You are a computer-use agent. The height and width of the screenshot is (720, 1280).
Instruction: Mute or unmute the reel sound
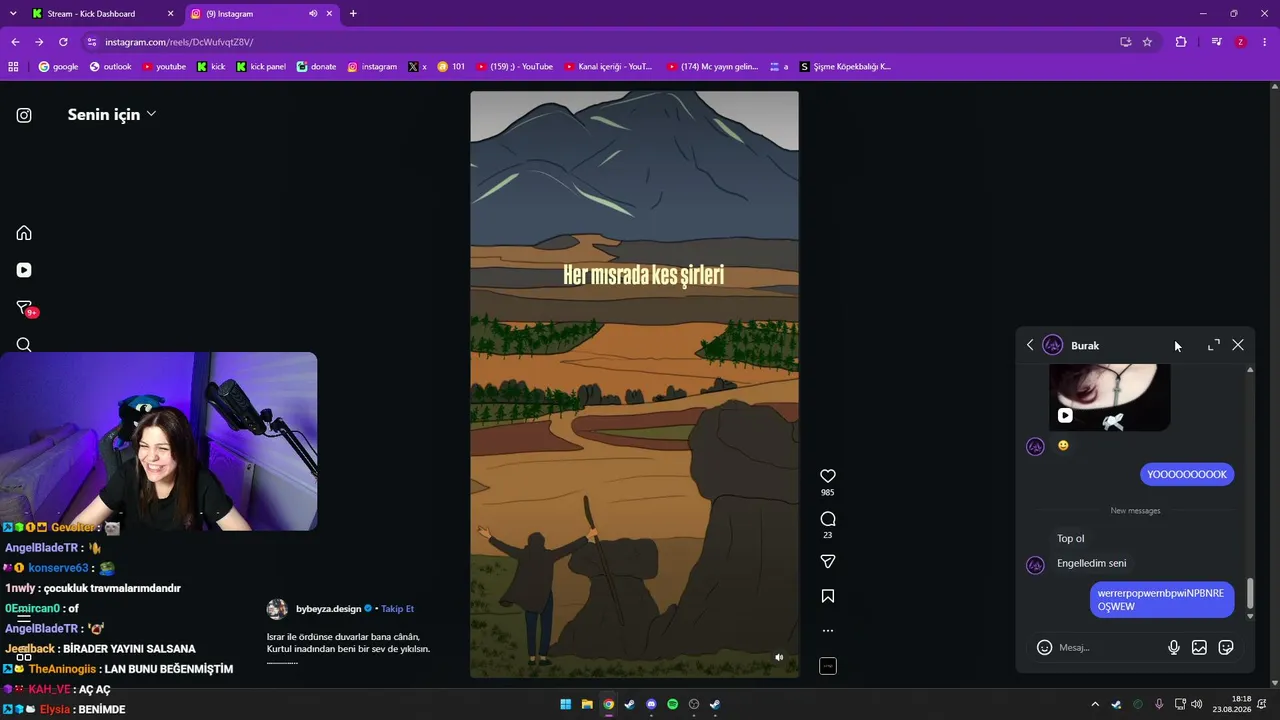pos(779,657)
